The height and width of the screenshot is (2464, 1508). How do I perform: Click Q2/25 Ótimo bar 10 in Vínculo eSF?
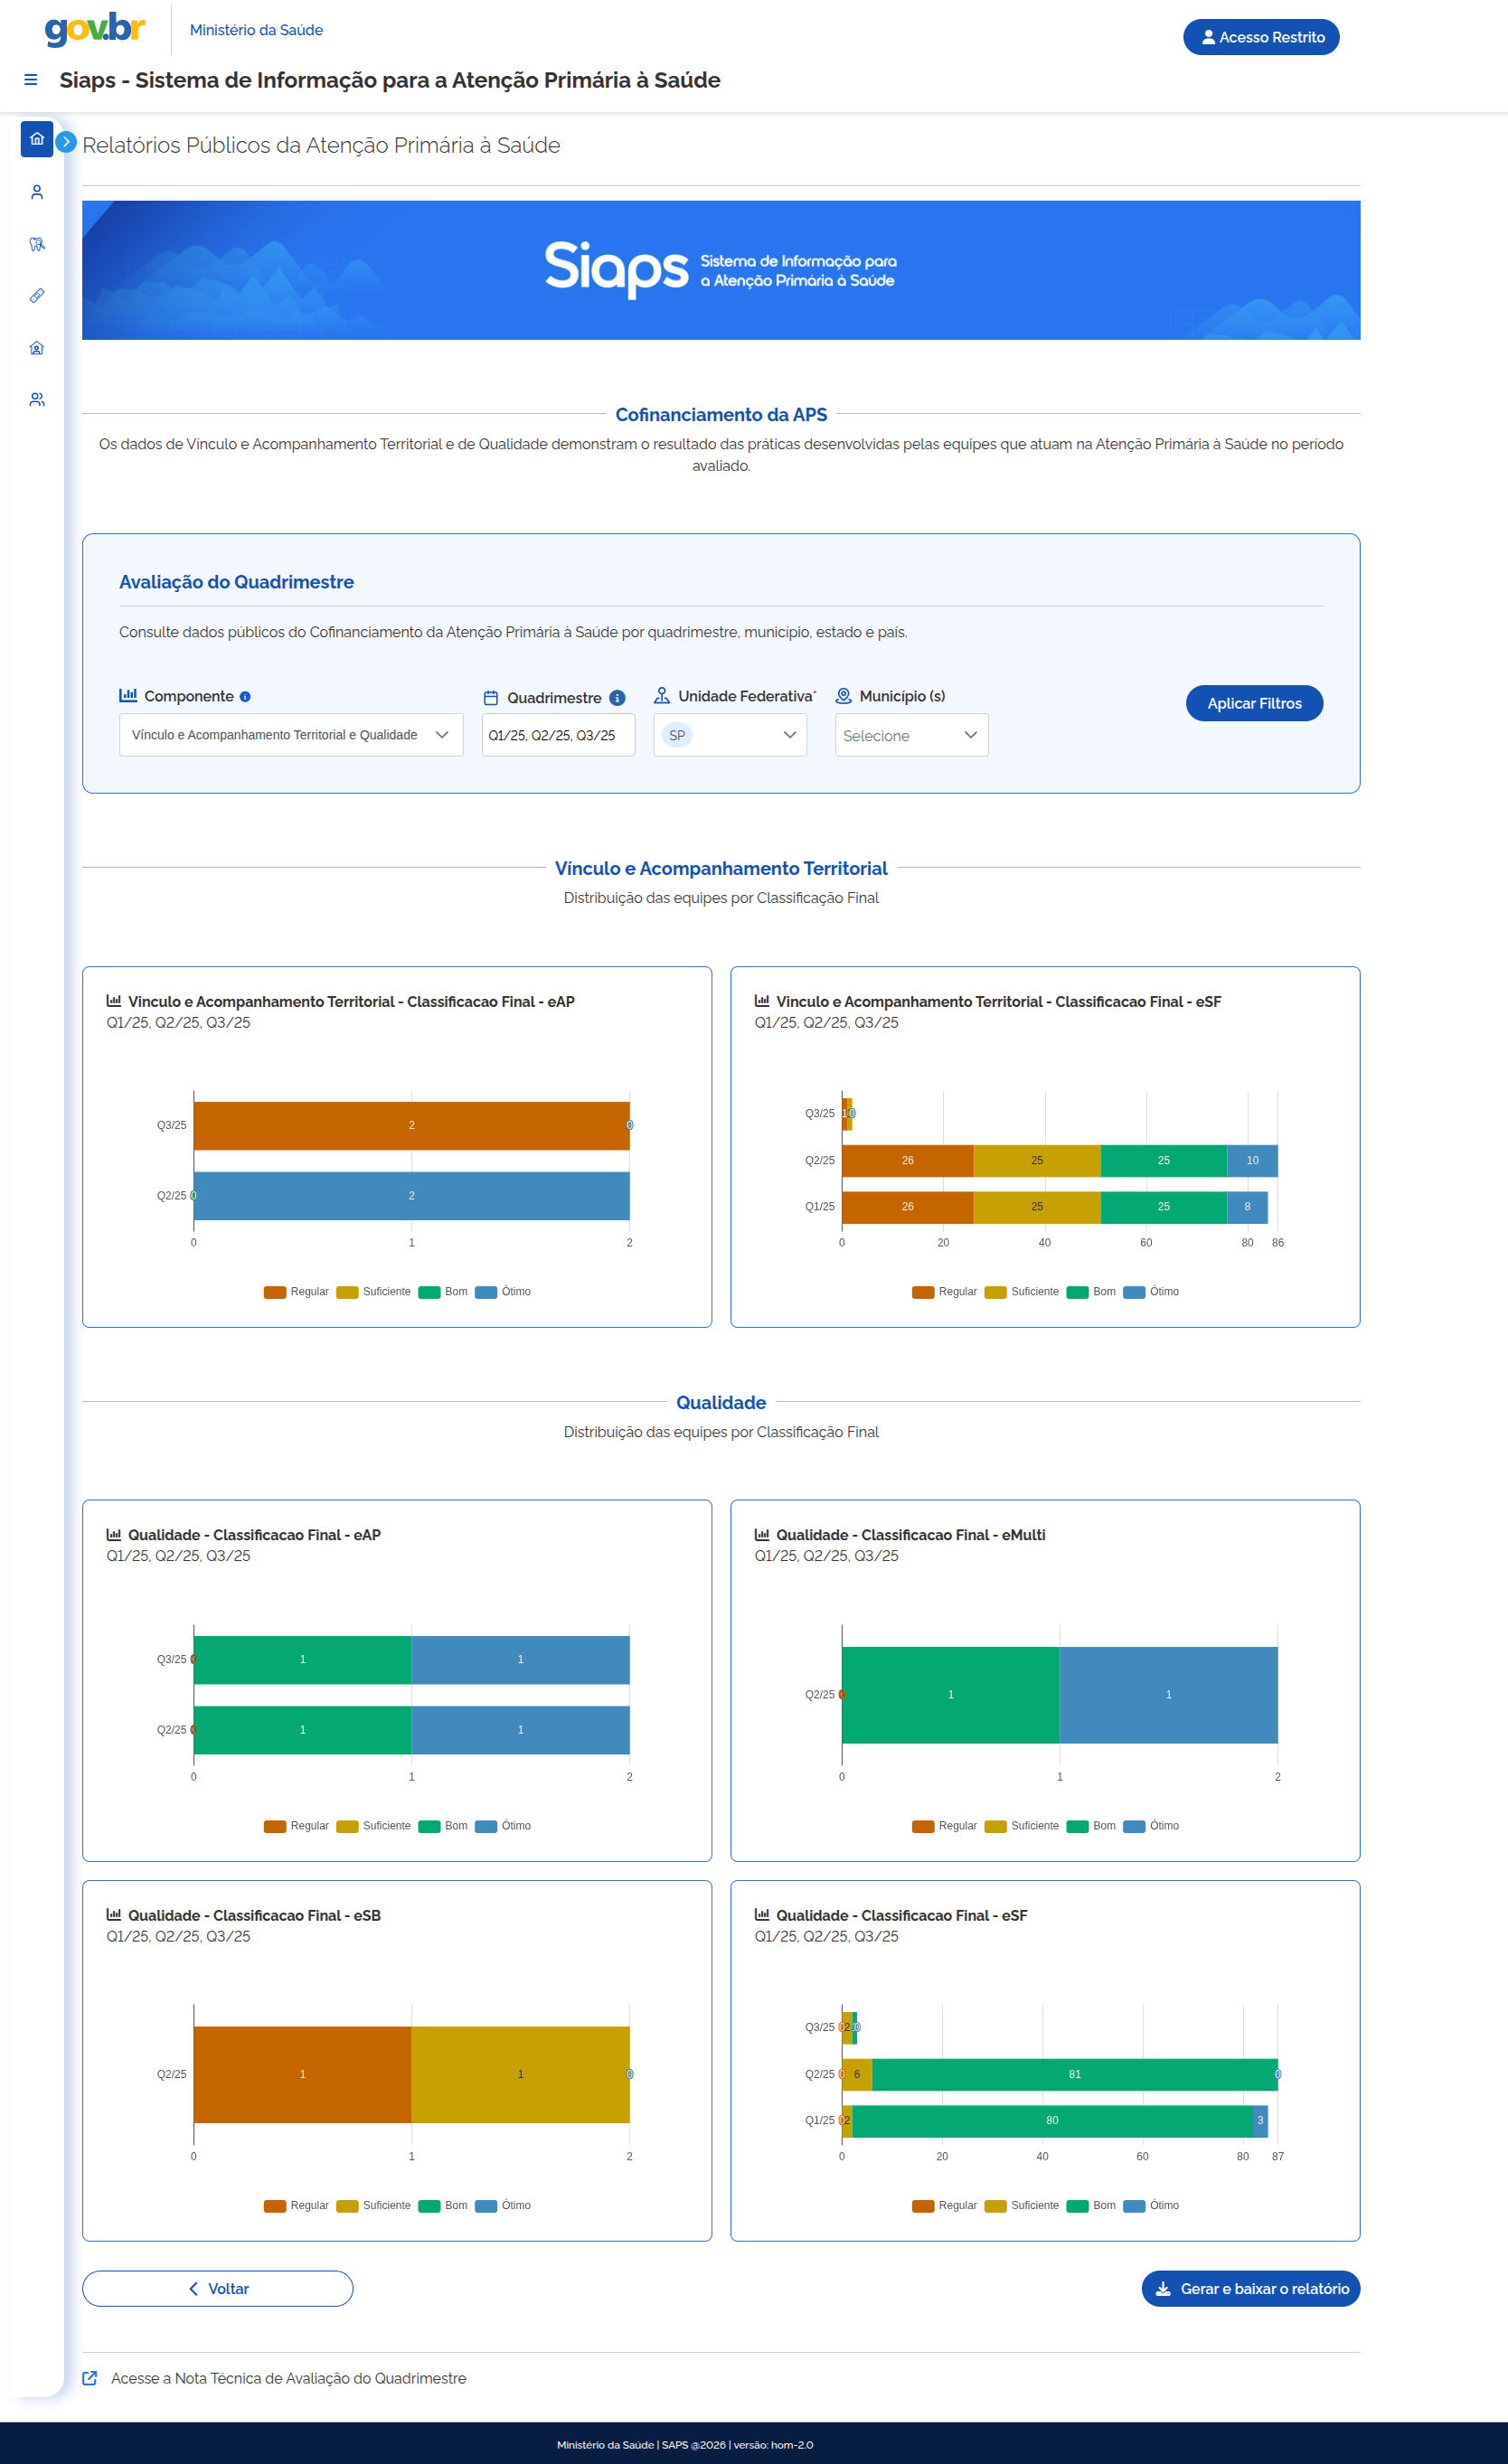point(1252,1160)
